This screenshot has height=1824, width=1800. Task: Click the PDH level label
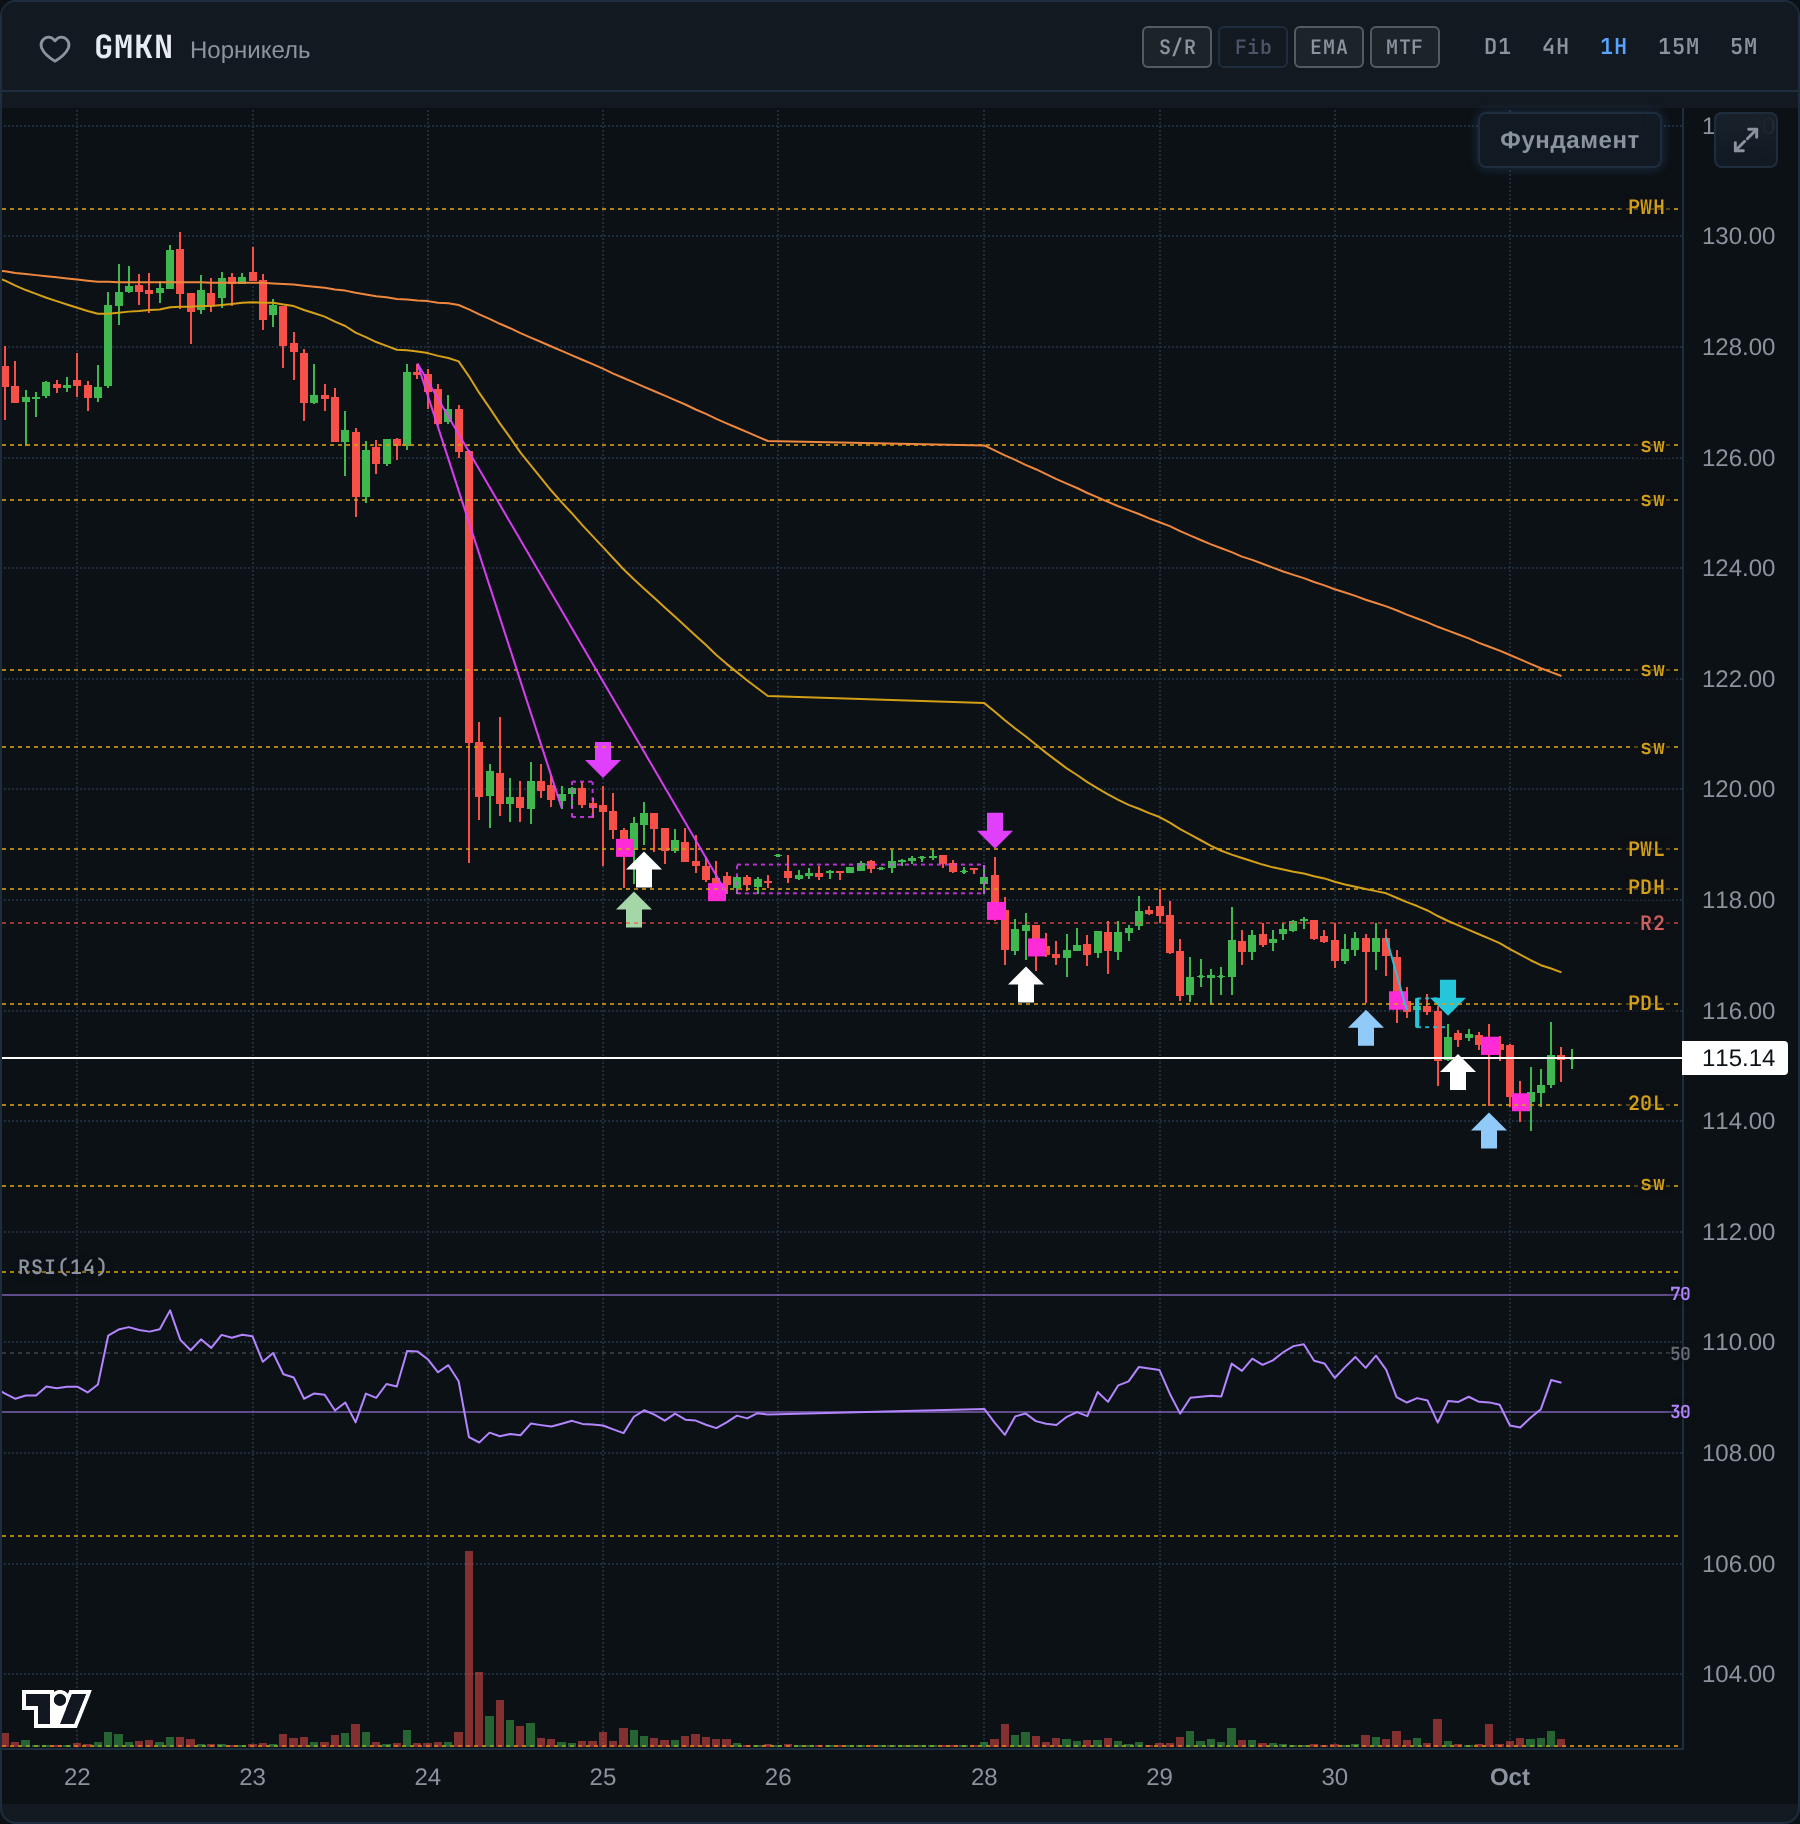pos(1646,887)
